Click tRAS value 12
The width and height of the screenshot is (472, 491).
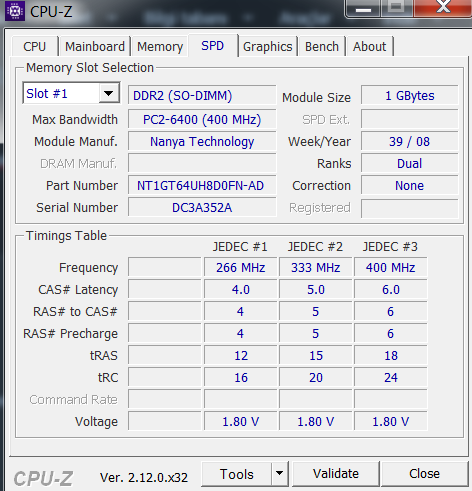240,355
